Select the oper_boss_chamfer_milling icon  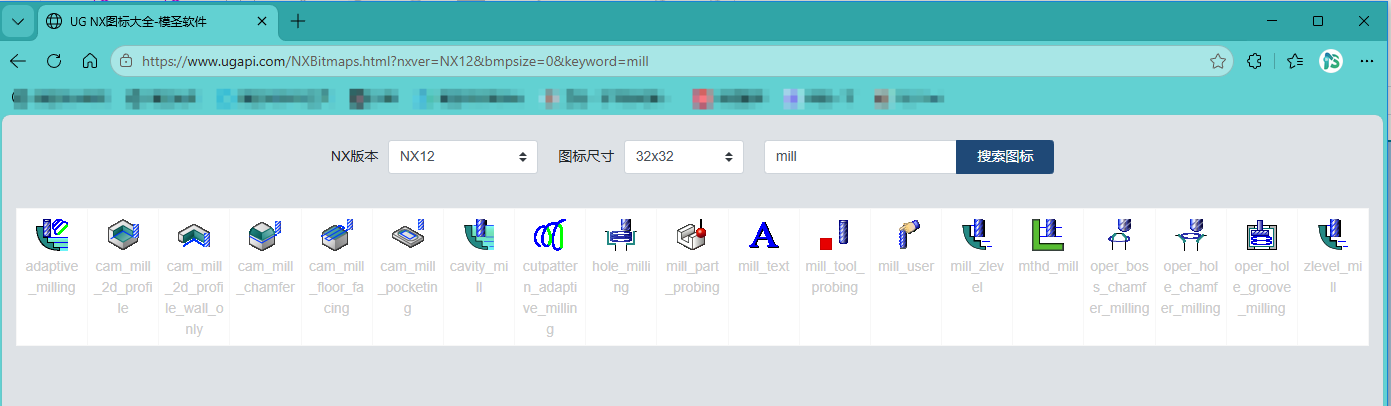(x=1120, y=235)
